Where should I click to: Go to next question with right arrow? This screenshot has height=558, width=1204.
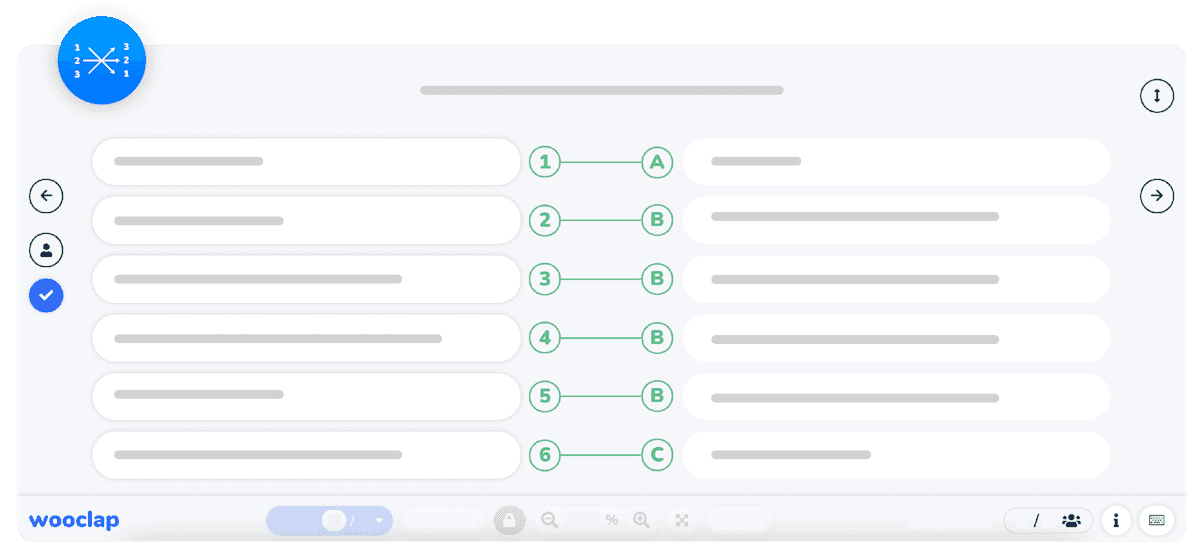(1157, 196)
